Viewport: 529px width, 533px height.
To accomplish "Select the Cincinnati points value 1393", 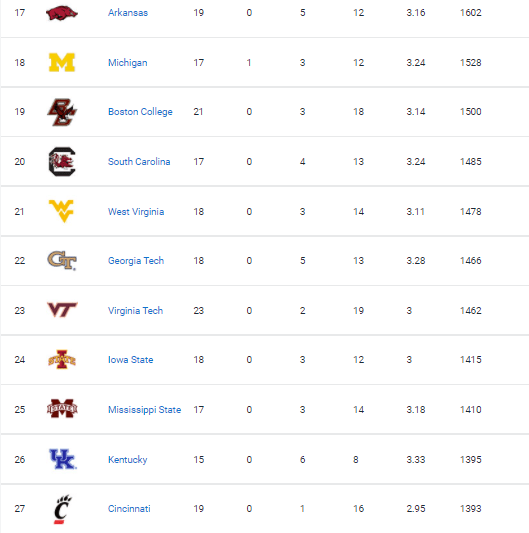I will [x=471, y=509].
